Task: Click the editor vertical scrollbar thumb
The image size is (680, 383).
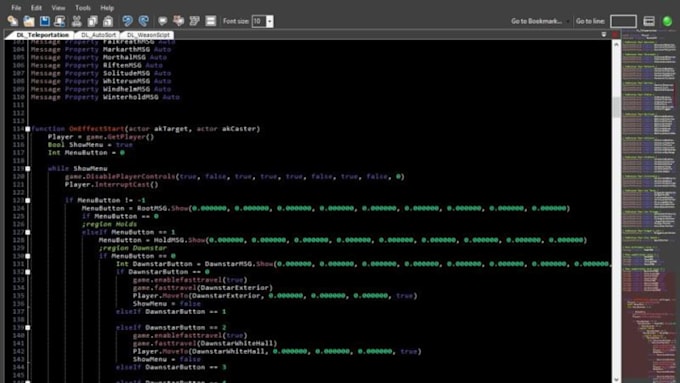Action: pyautogui.click(x=616, y=107)
